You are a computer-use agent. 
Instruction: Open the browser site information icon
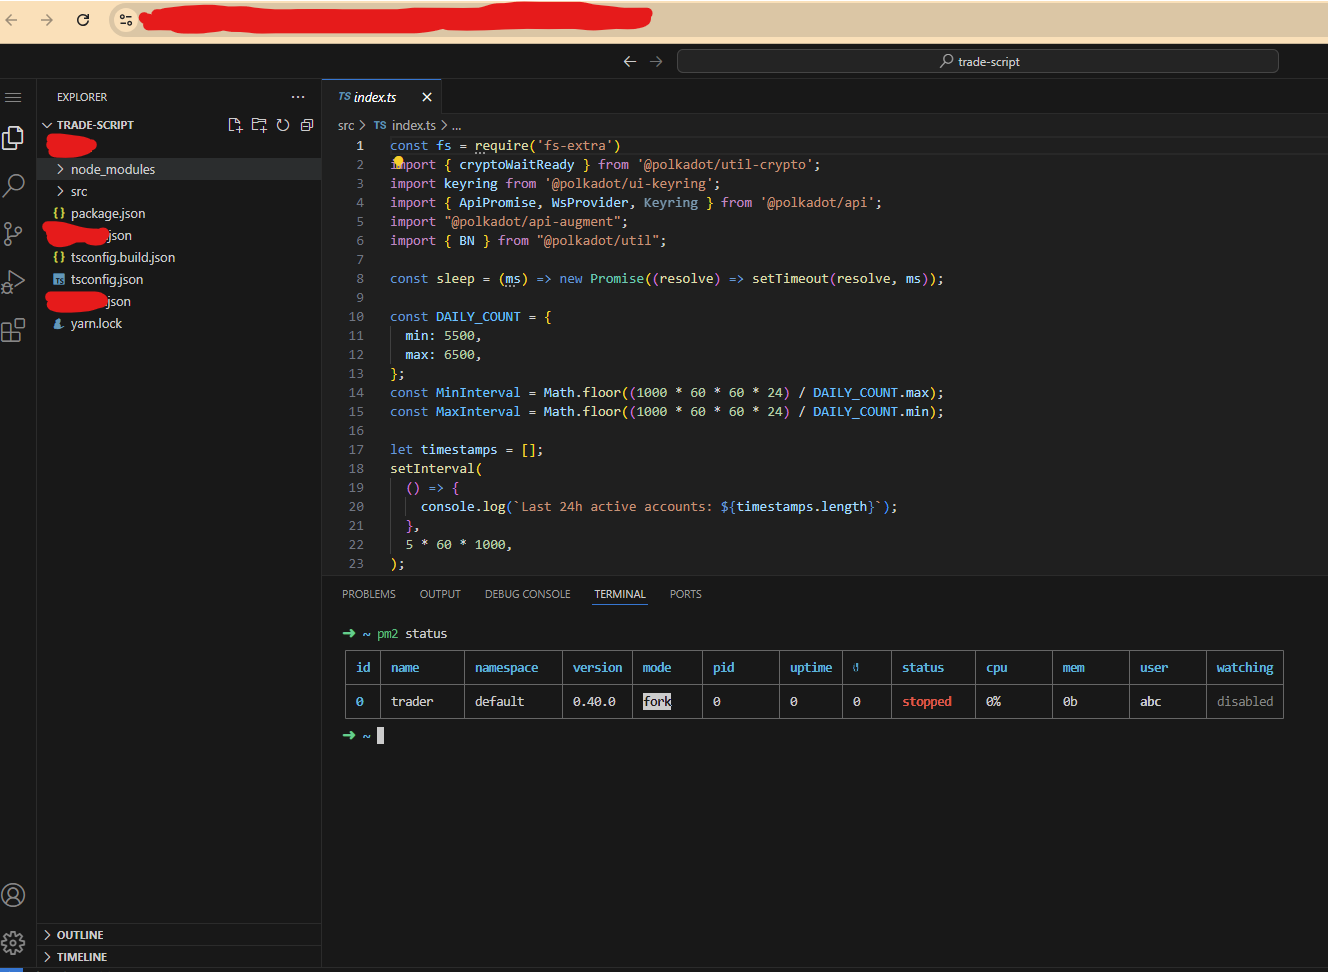126,19
